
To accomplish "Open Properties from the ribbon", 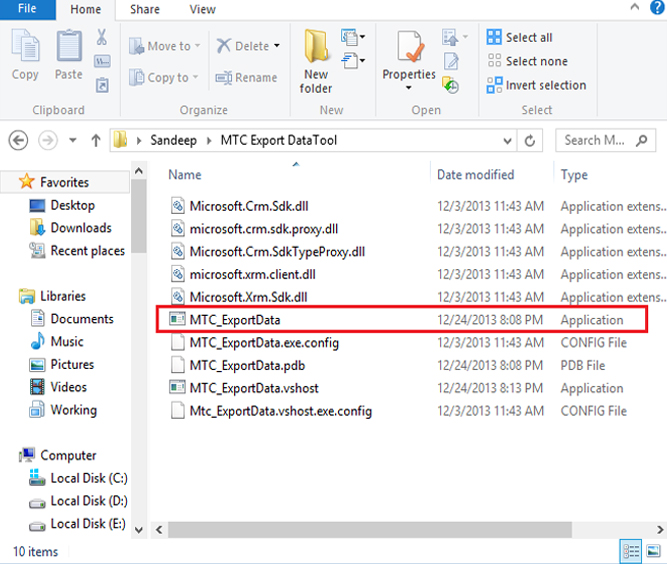I will (x=408, y=60).
